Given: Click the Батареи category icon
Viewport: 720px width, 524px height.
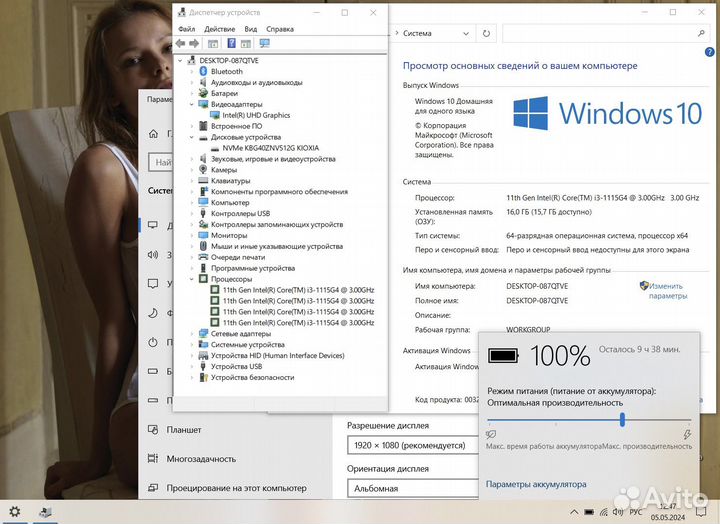Looking at the screenshot, I should 203,93.
